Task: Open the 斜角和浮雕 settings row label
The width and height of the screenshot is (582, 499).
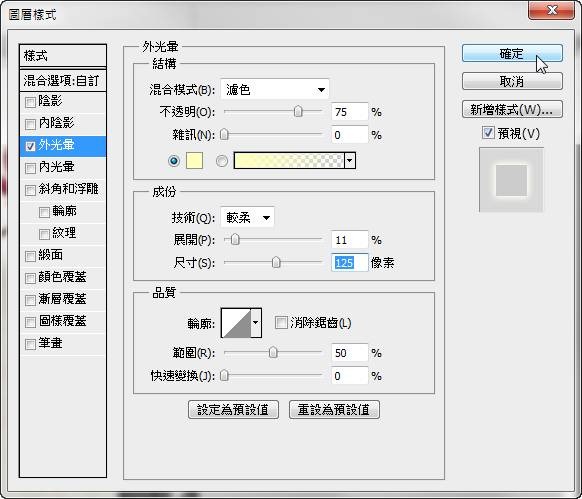Action: click(x=68, y=189)
